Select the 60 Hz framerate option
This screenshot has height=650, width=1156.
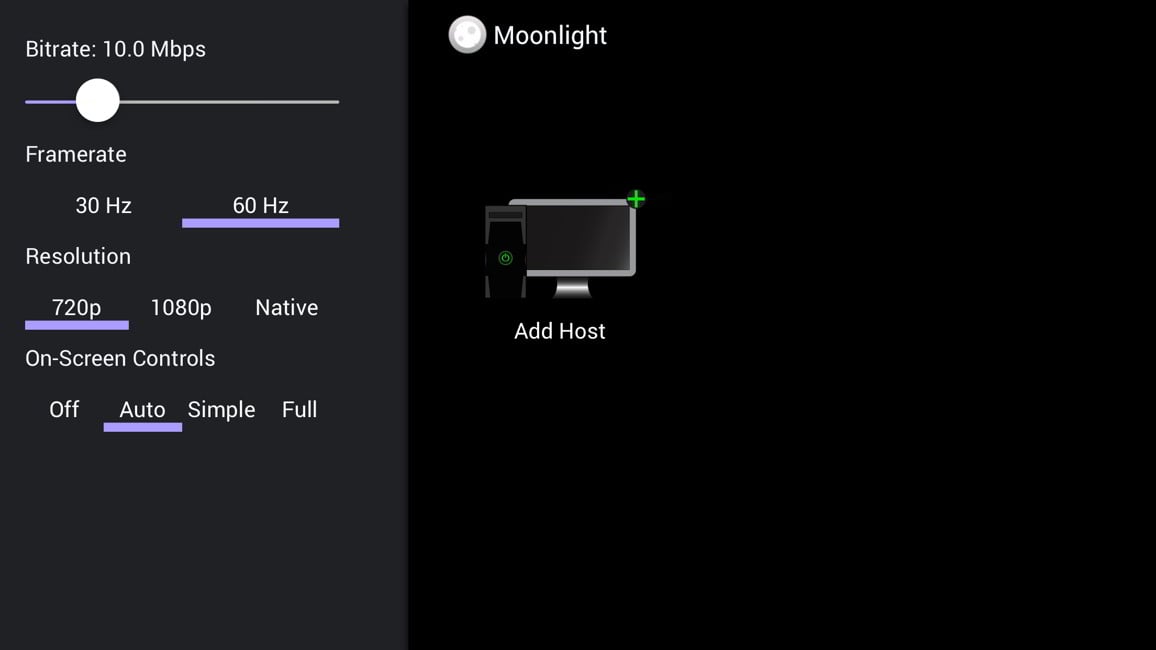(x=260, y=206)
